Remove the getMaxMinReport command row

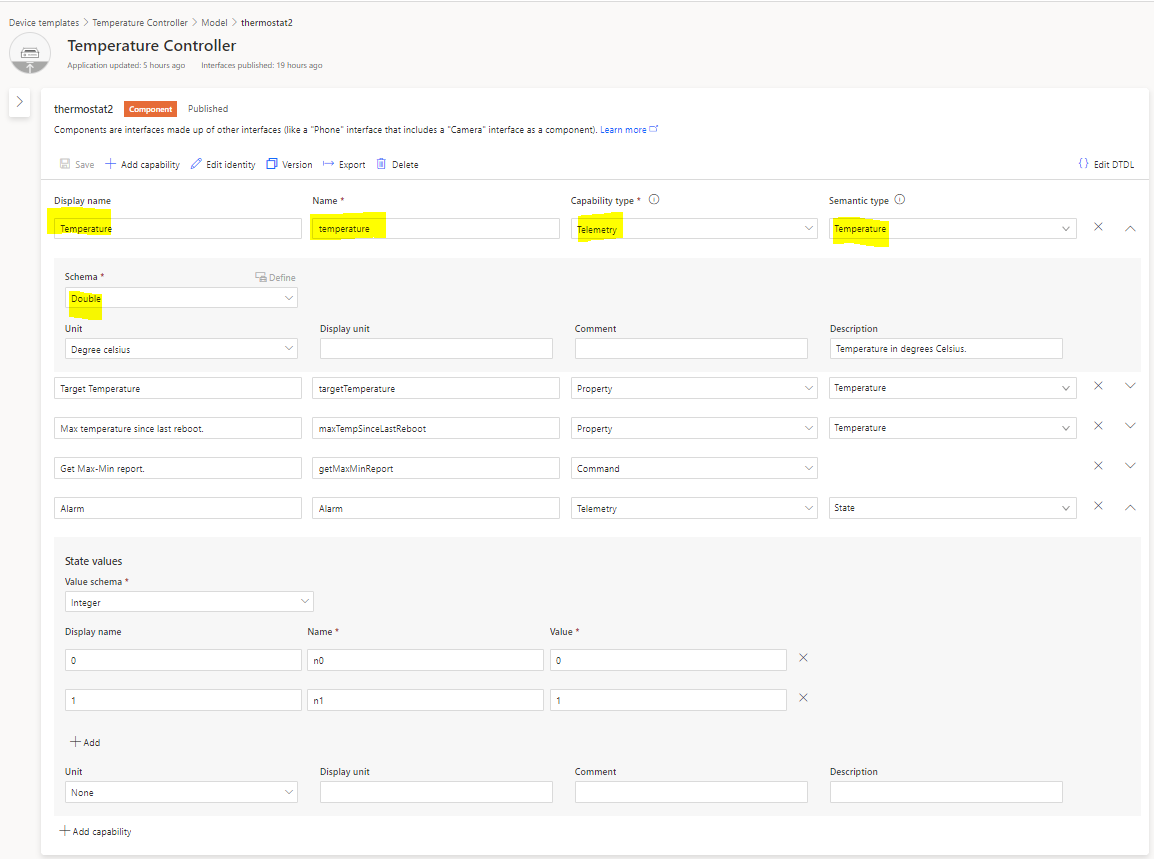pyautogui.click(x=1098, y=465)
